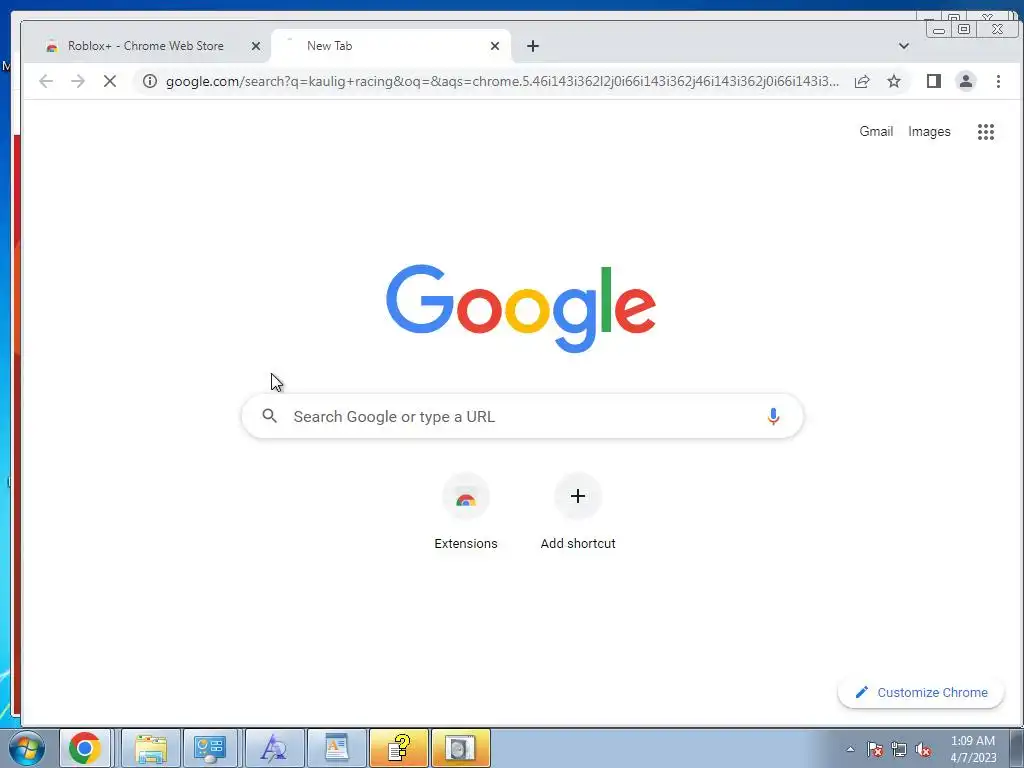This screenshot has height=768, width=1024.
Task: Open the muted volume tray icon
Action: coord(923,749)
